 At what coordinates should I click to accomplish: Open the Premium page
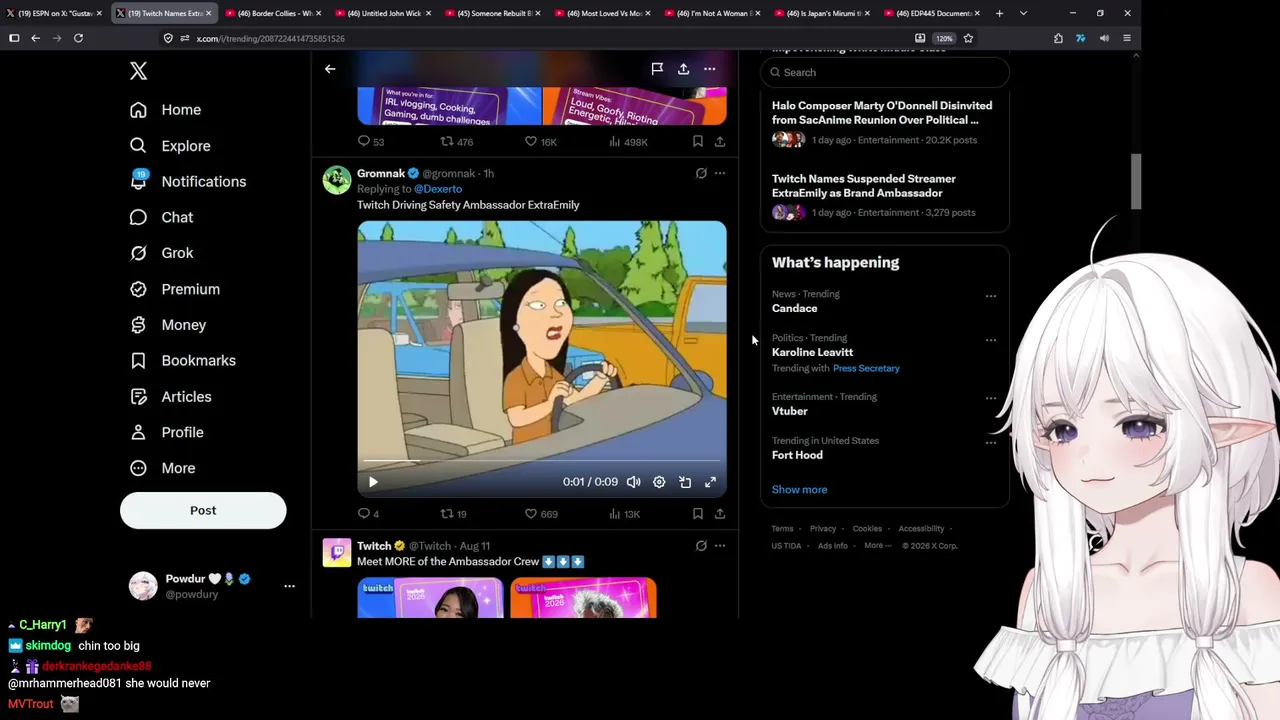(175, 289)
